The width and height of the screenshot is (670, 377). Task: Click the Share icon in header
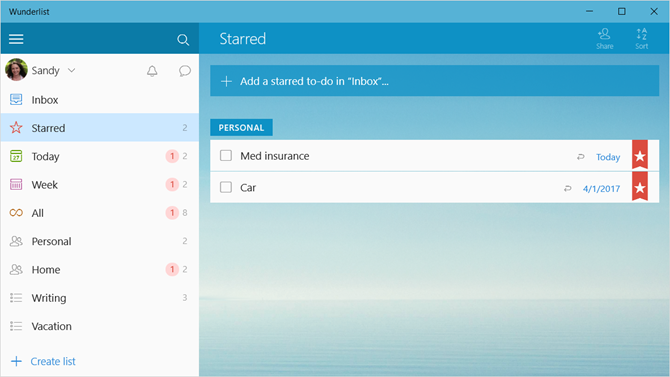click(605, 39)
